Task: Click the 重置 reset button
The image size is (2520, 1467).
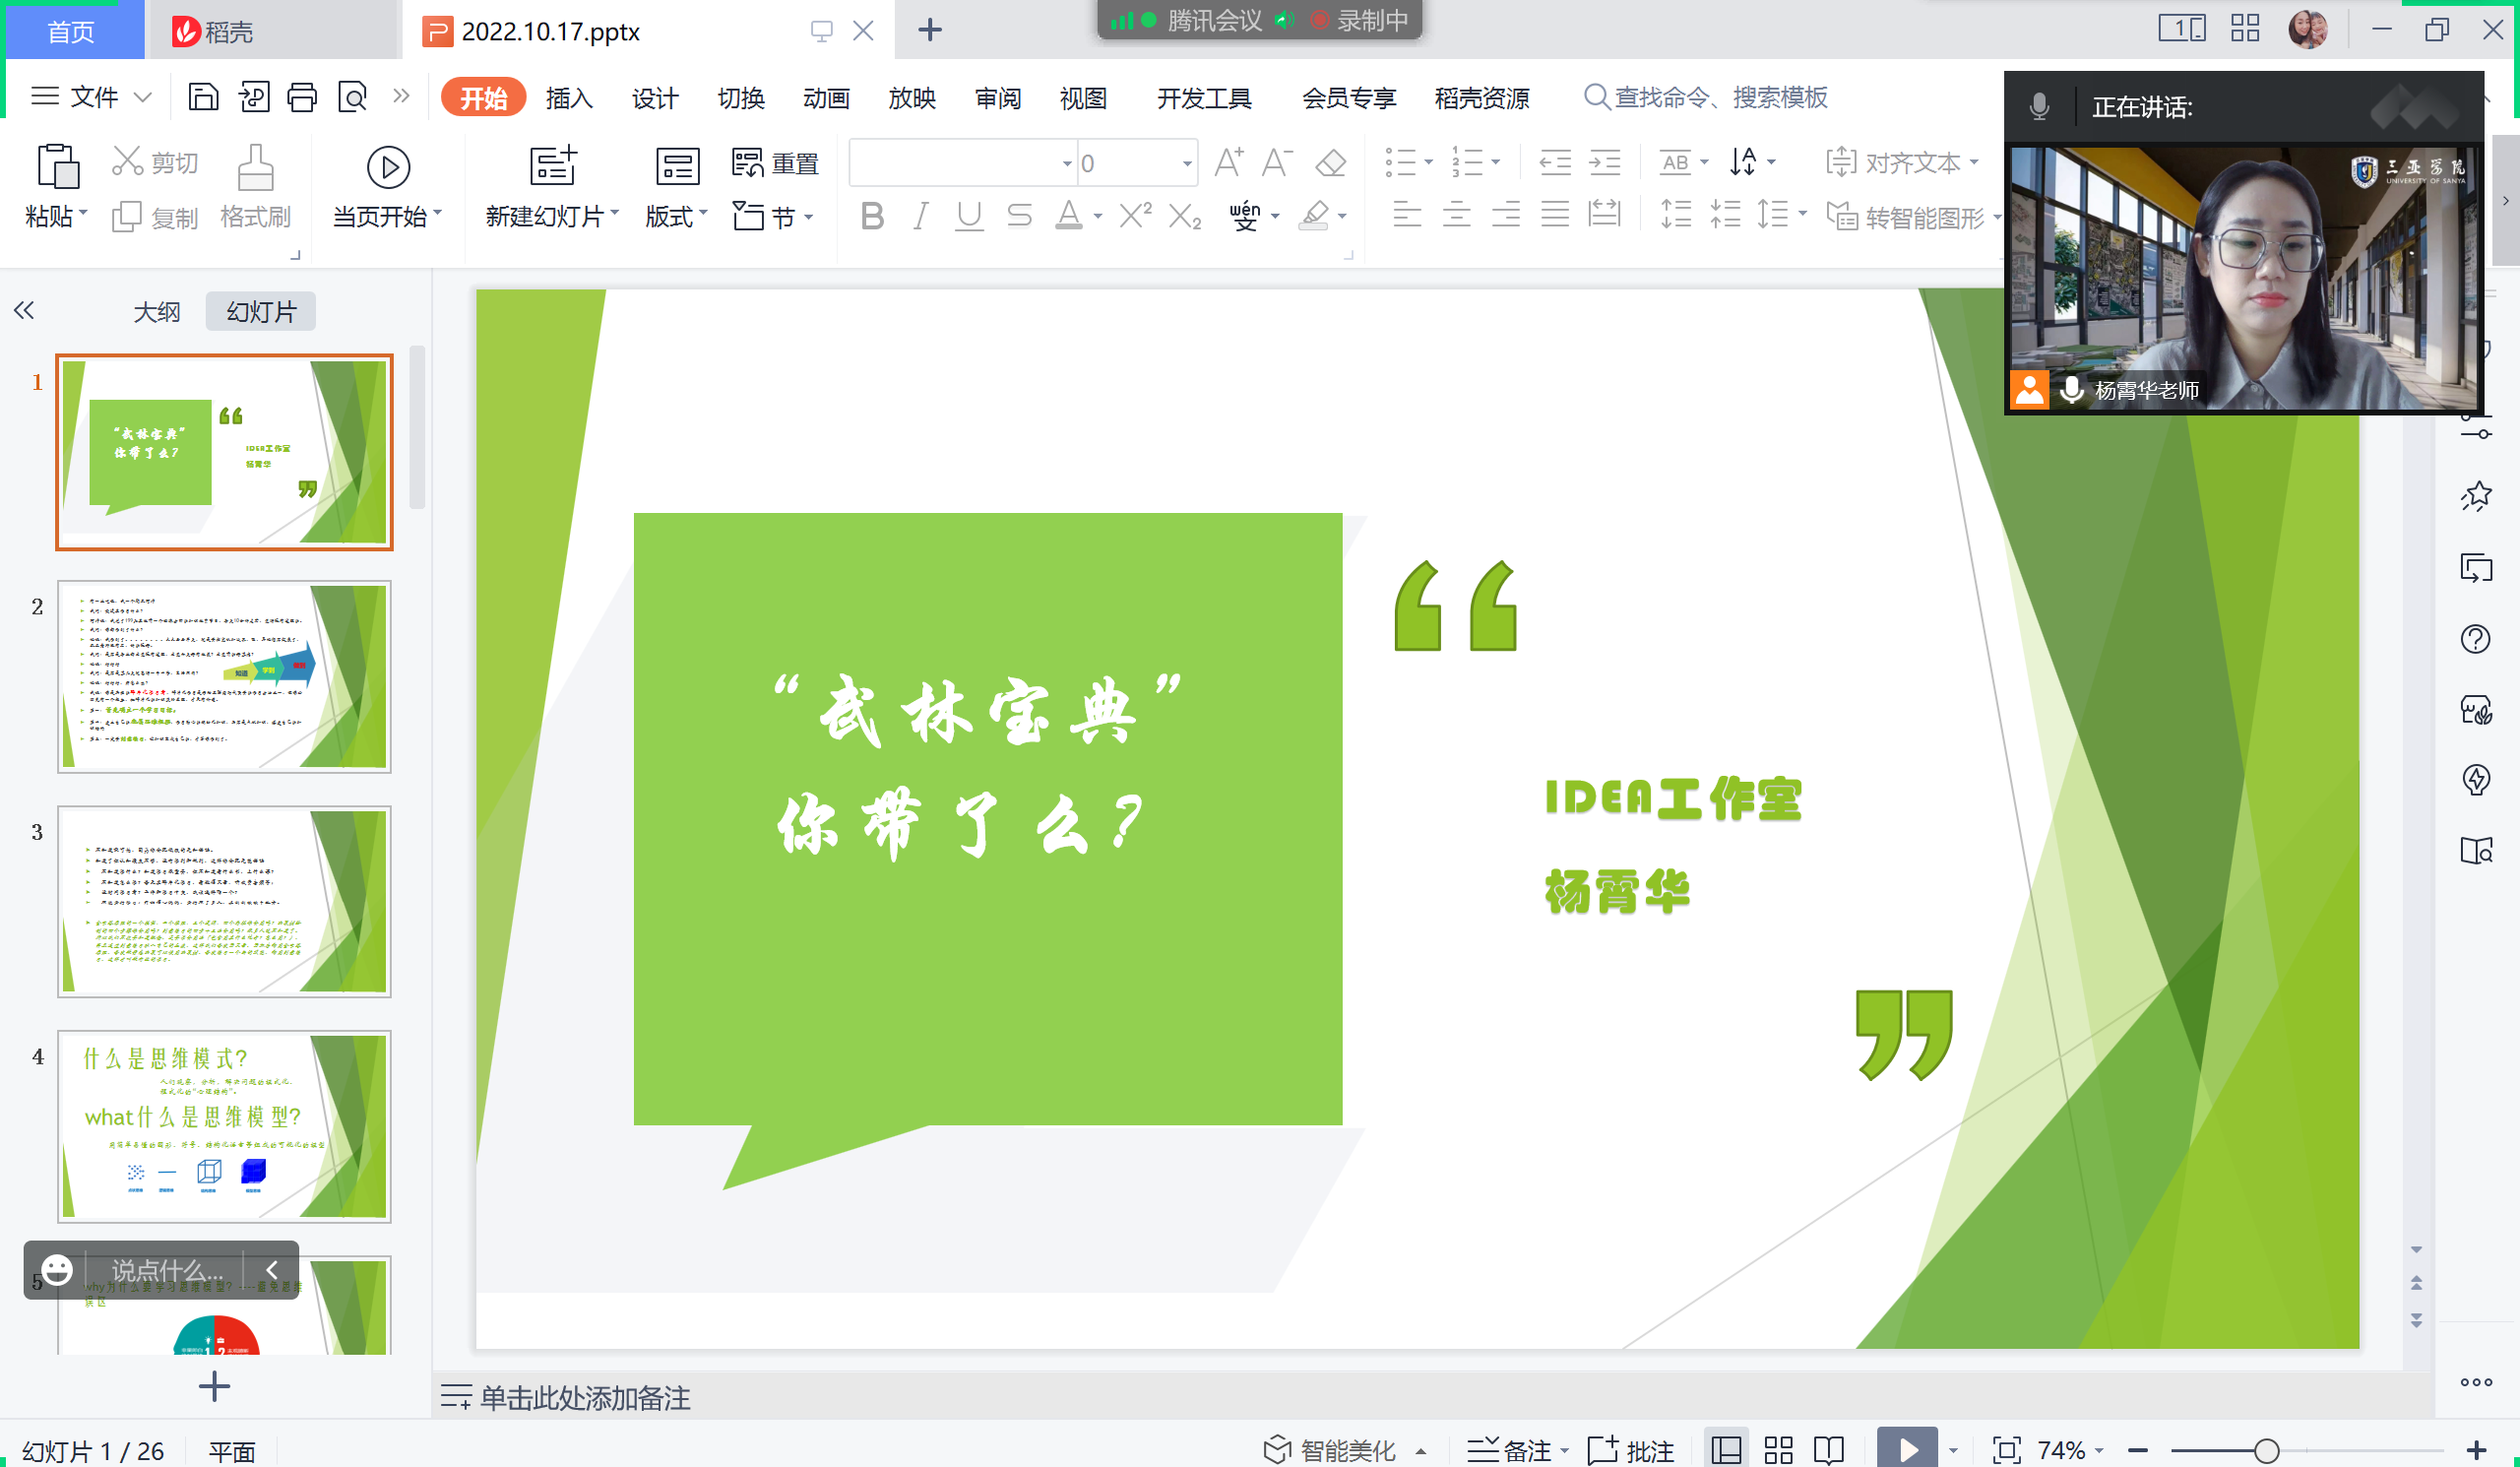Action: [776, 163]
